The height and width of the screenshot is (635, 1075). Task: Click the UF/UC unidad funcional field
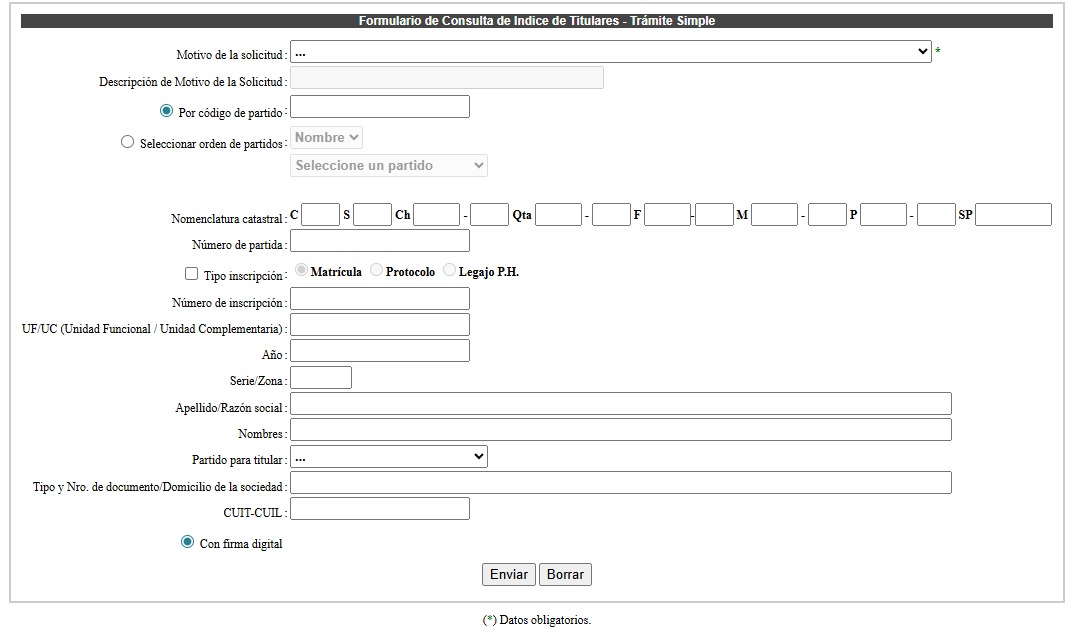click(379, 325)
